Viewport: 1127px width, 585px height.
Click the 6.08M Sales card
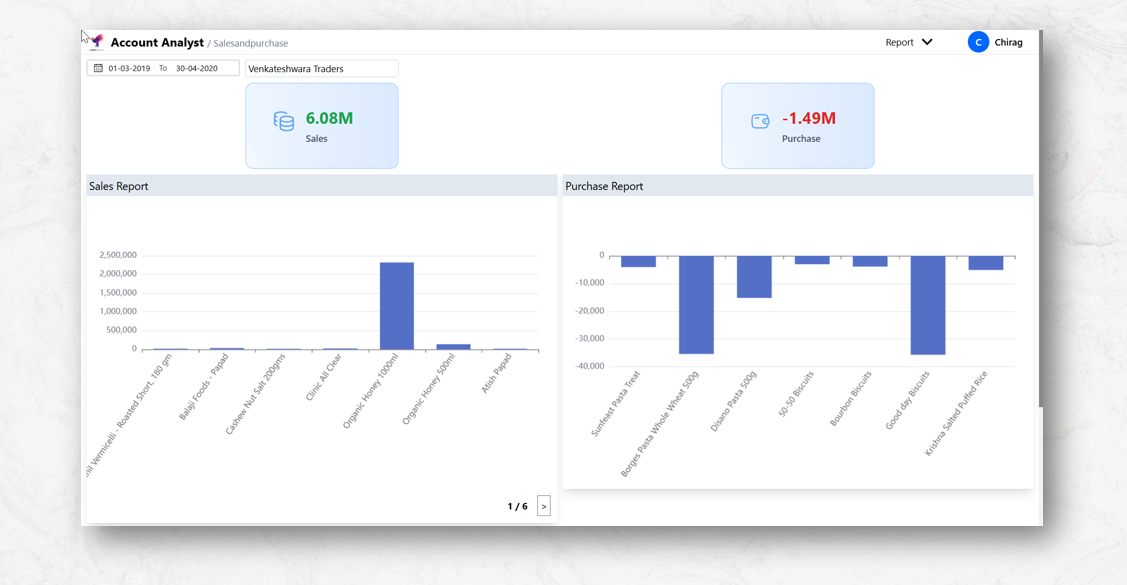pos(322,126)
